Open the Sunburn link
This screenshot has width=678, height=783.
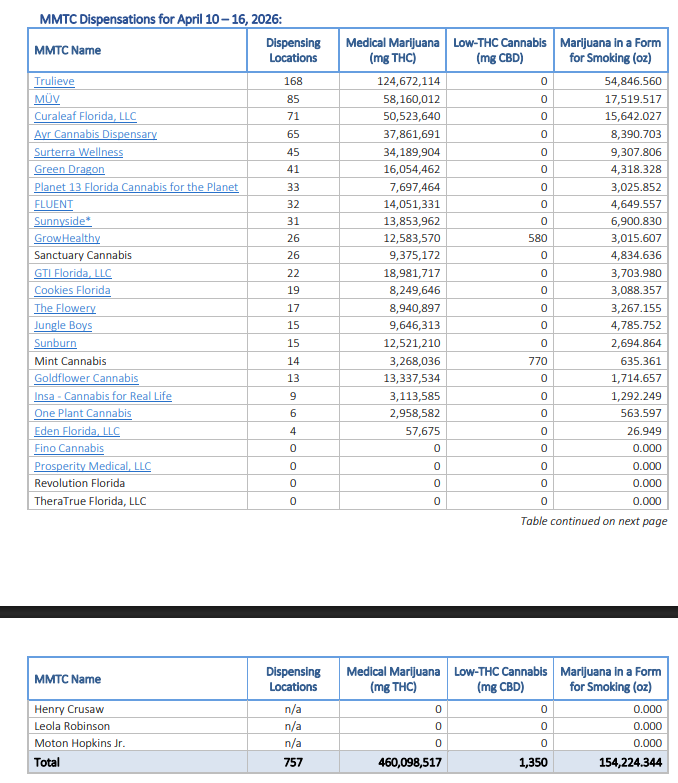pyautogui.click(x=55, y=343)
